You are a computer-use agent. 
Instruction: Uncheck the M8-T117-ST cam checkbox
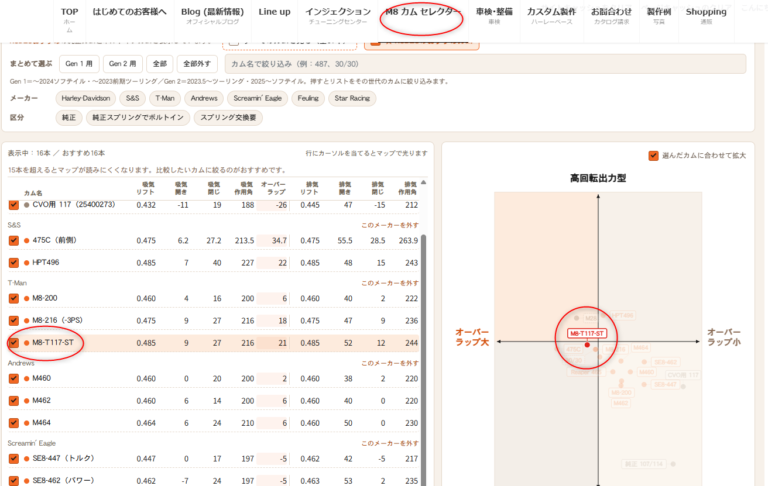14,342
